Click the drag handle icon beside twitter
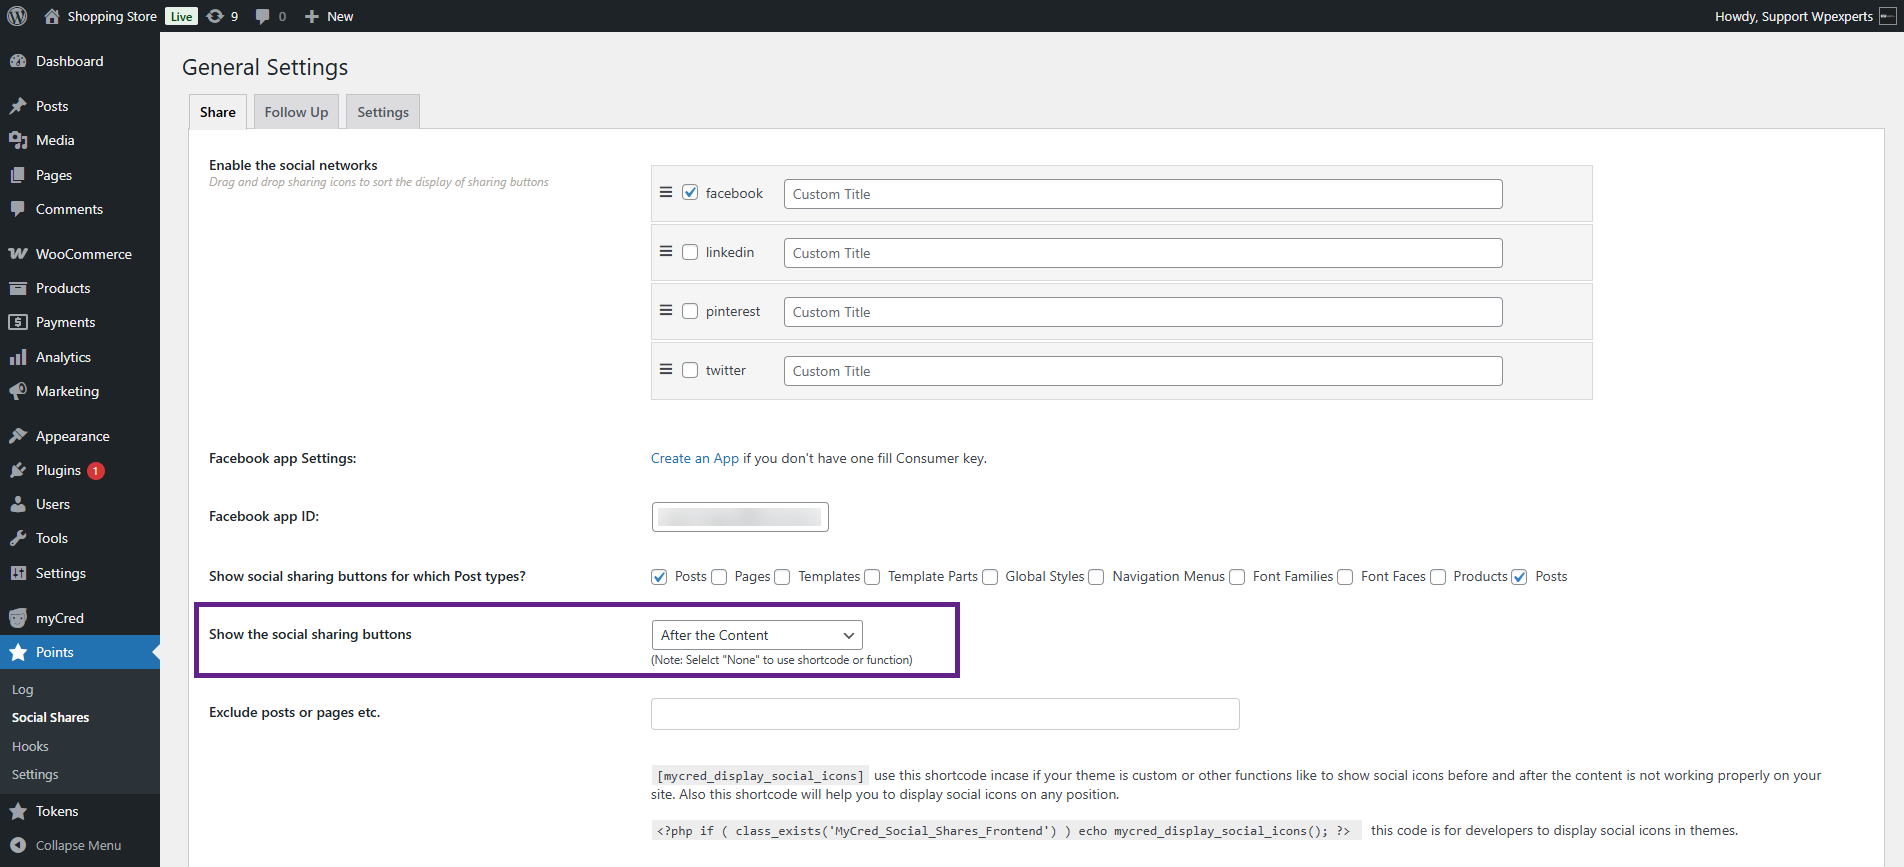 [666, 370]
